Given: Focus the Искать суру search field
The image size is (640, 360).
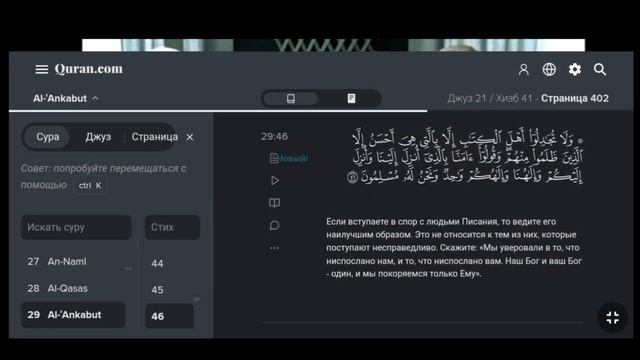Looking at the screenshot, I should click(76, 227).
